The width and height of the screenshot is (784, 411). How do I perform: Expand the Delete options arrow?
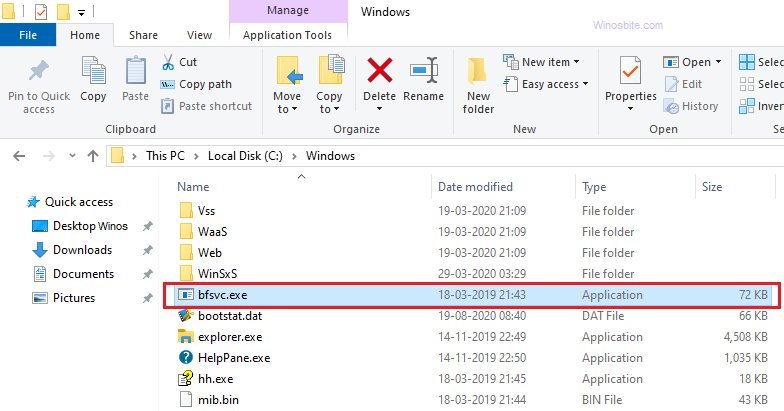click(380, 109)
